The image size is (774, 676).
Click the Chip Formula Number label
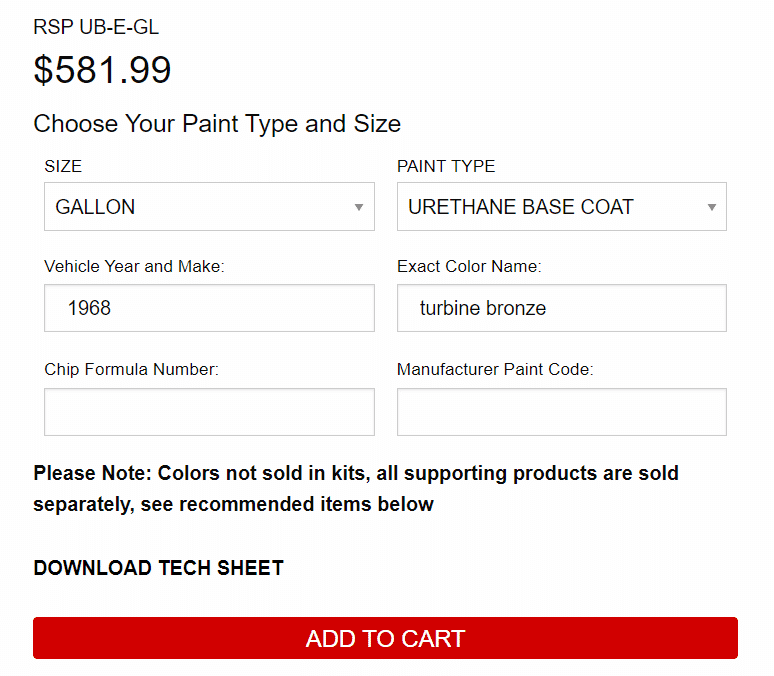pos(131,369)
